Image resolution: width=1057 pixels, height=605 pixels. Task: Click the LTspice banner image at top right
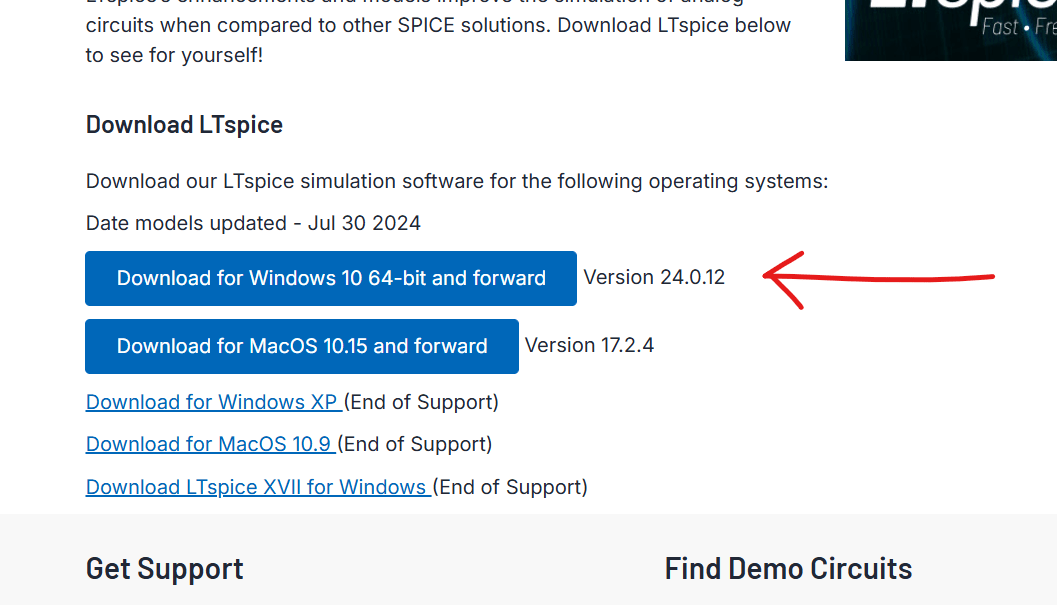(950, 30)
